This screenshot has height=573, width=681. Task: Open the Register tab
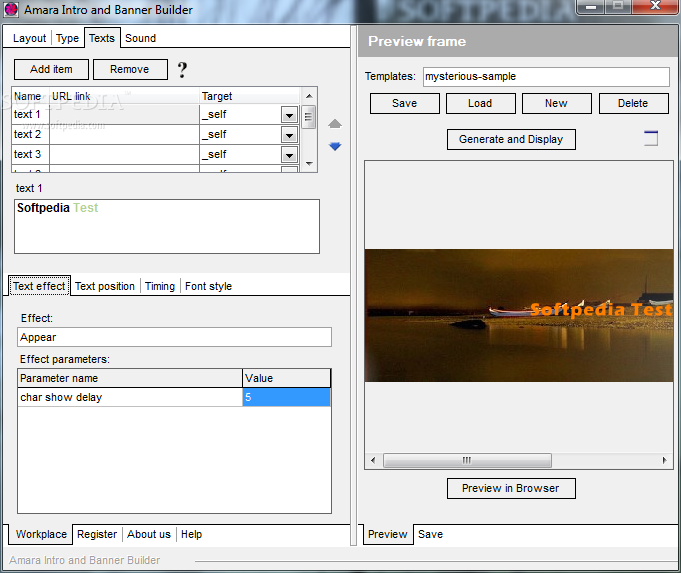[97, 534]
